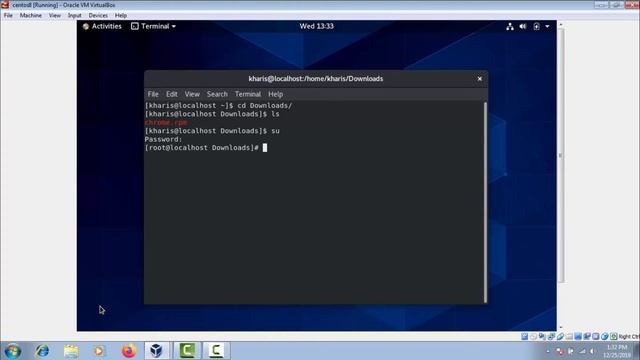This screenshot has width=640, height=360.
Task: Open the Wed 13:33 clock calendar
Action: 316,26
